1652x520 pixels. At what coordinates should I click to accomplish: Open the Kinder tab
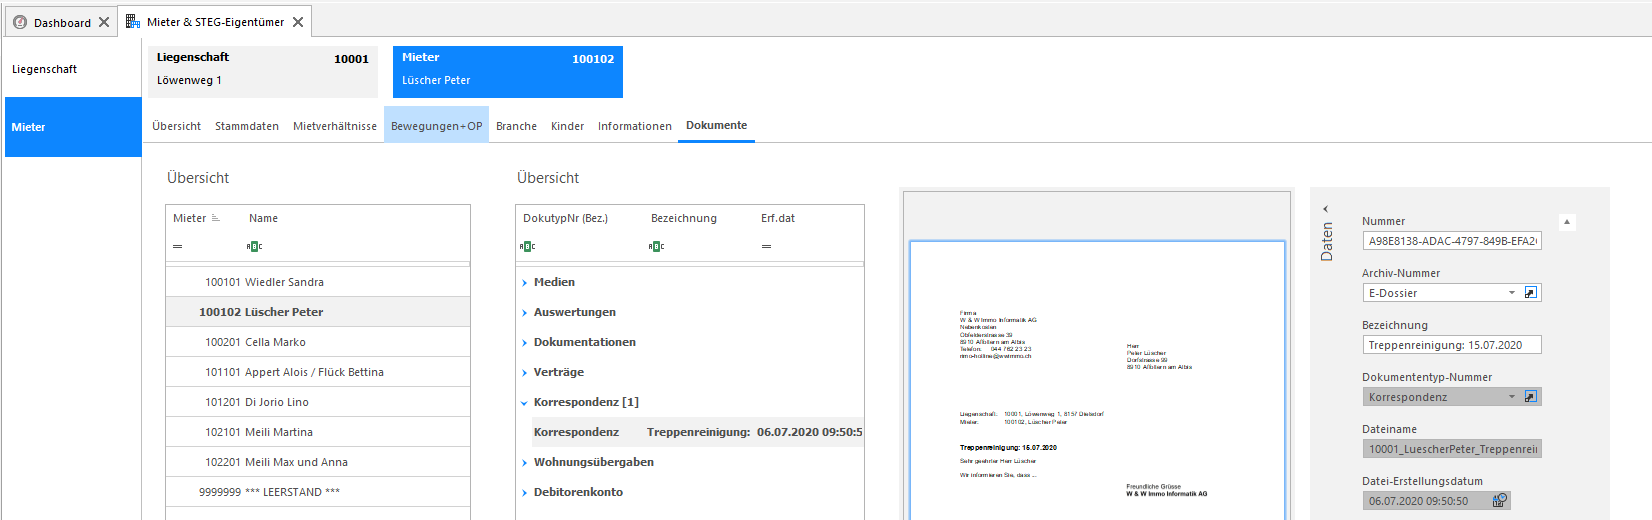pyautogui.click(x=567, y=126)
